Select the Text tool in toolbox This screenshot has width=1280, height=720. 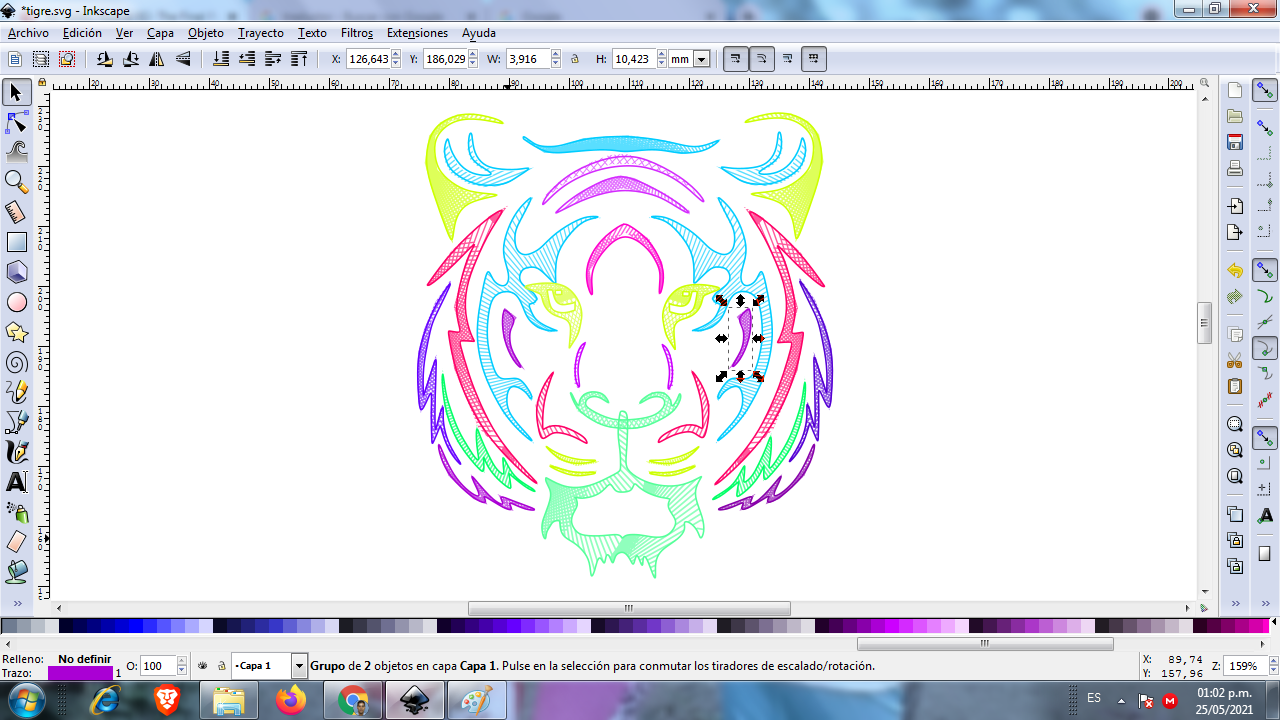pyautogui.click(x=16, y=482)
